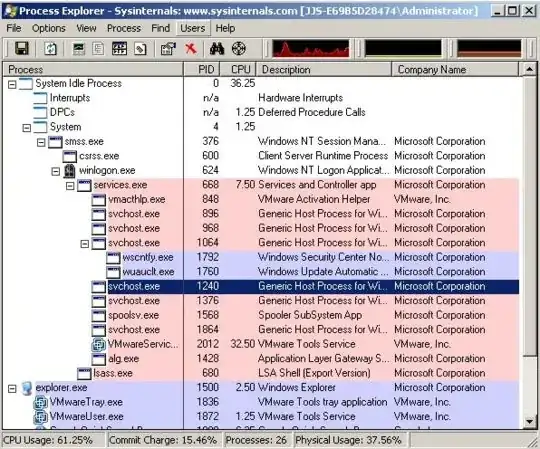Open the Find menu
540x449 pixels.
160,28
